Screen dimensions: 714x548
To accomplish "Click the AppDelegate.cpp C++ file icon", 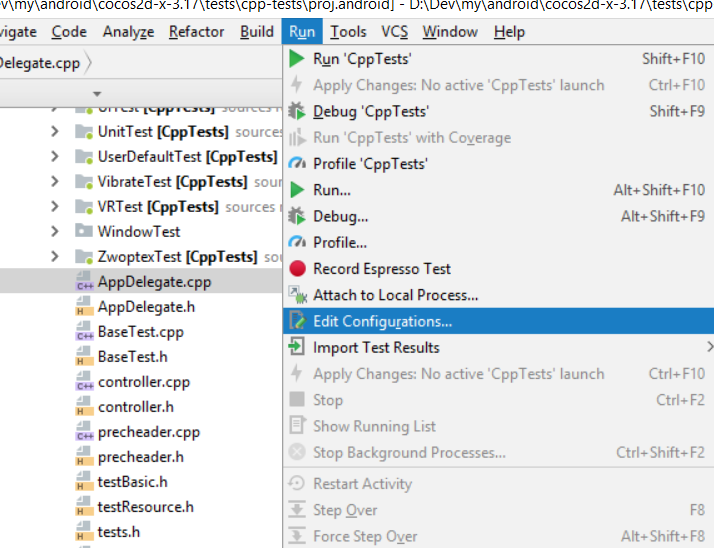I will (x=84, y=282).
